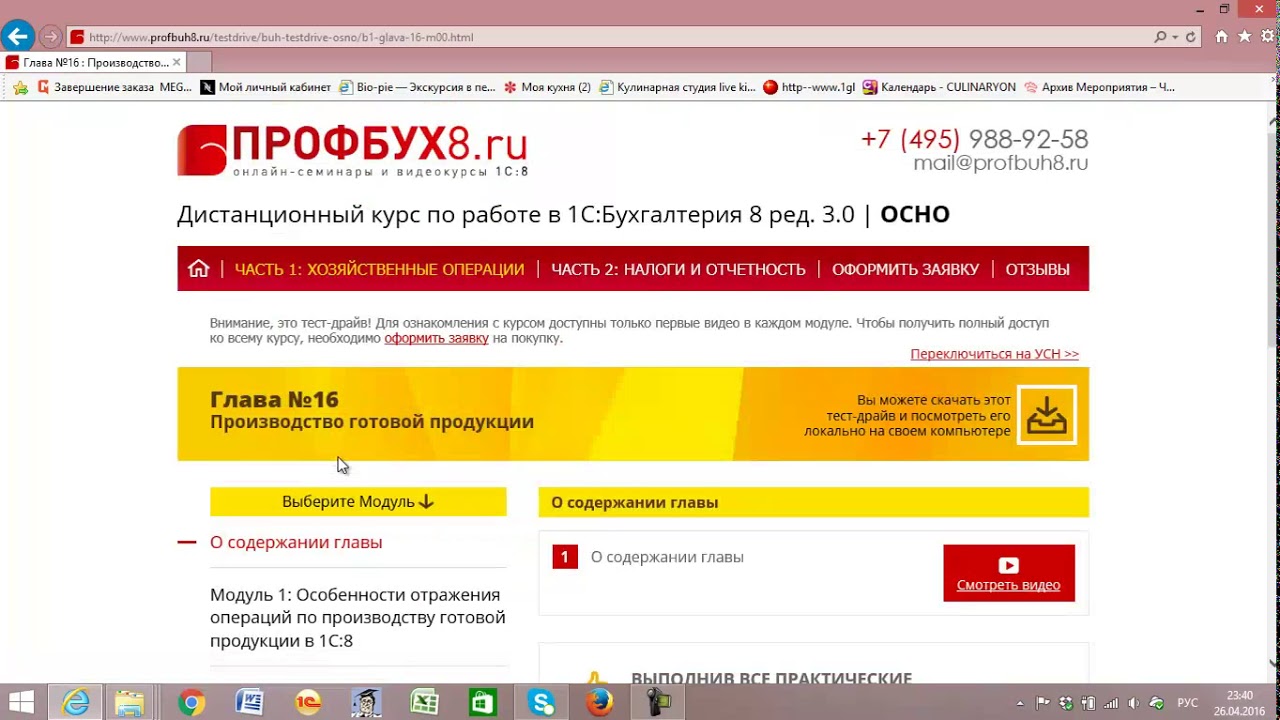Open browser home page icon
Screen dimensions: 1280x720
(x=1221, y=36)
